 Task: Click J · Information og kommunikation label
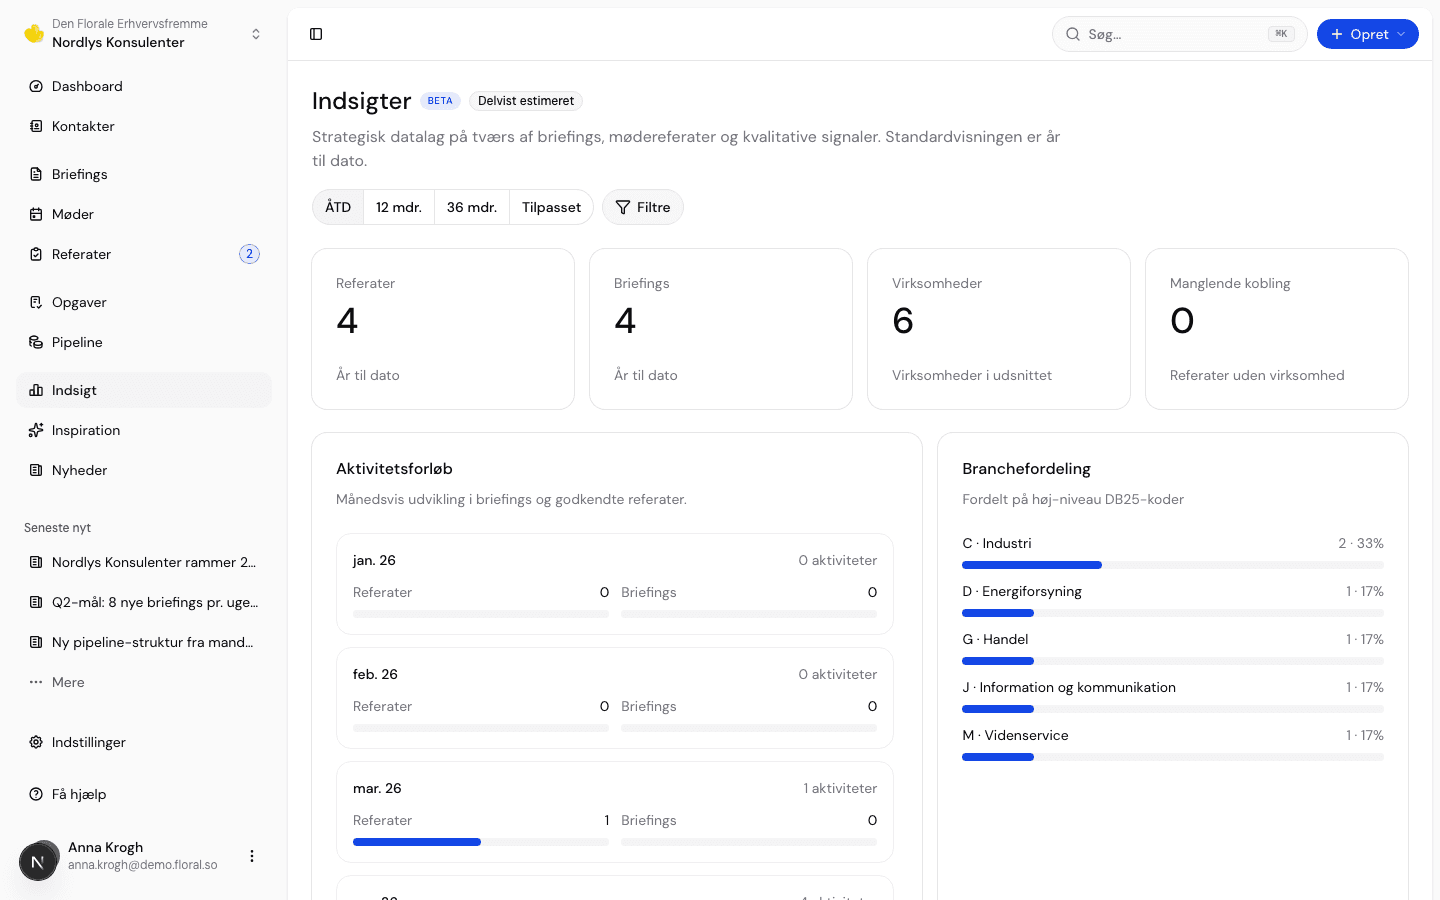1069,687
